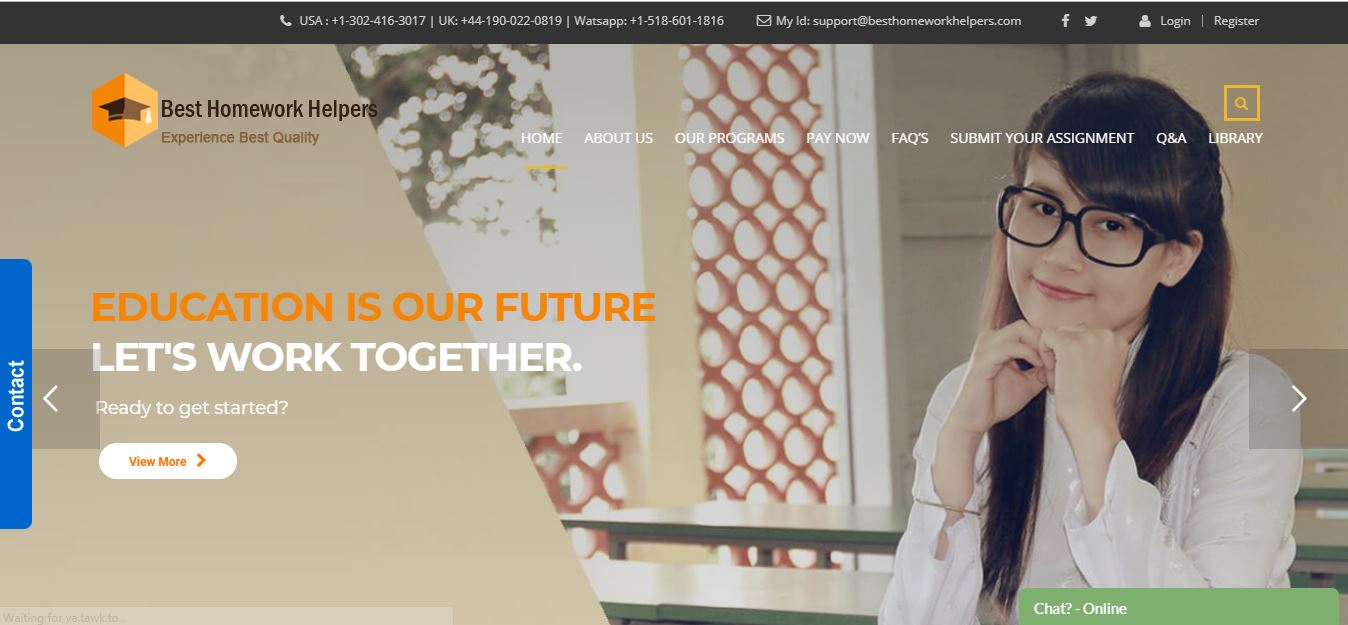Open the Login link
This screenshot has width=1348, height=625.
(x=1175, y=21)
